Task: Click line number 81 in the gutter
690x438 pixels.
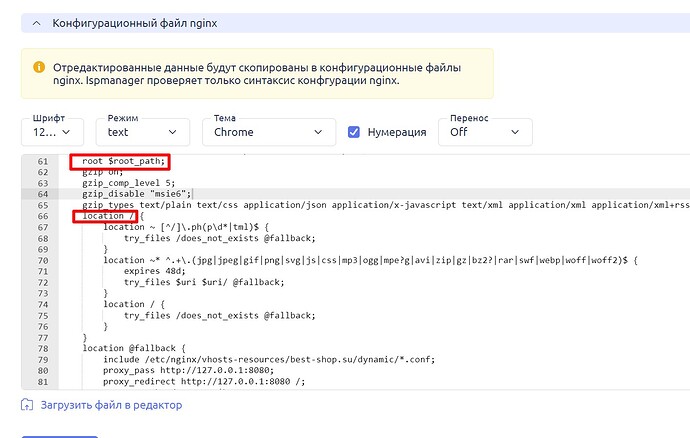Action: [43, 382]
